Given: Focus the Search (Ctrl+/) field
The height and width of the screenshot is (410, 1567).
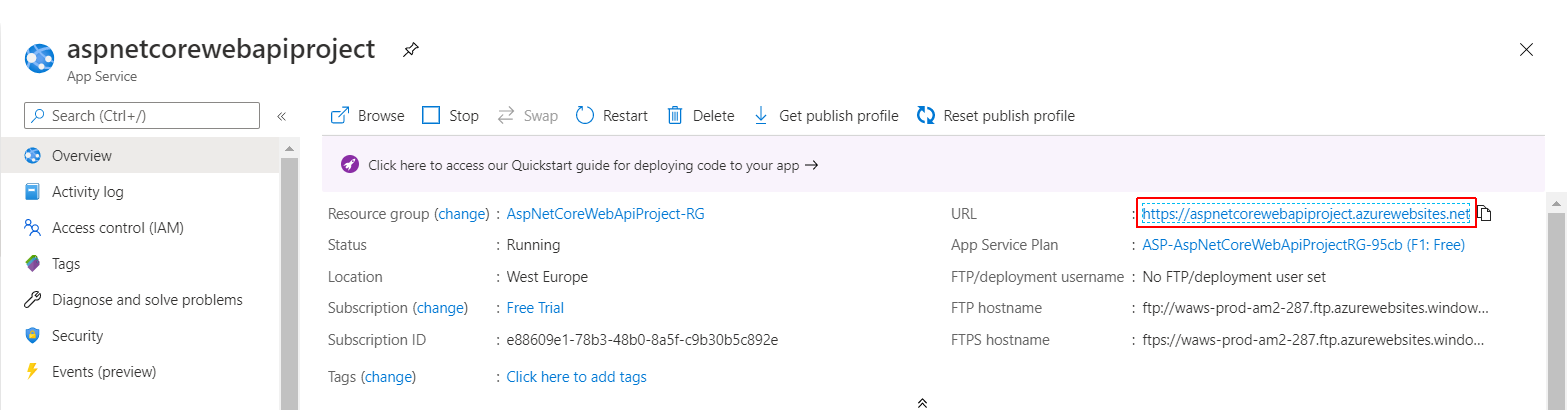Looking at the screenshot, I should click(x=142, y=116).
